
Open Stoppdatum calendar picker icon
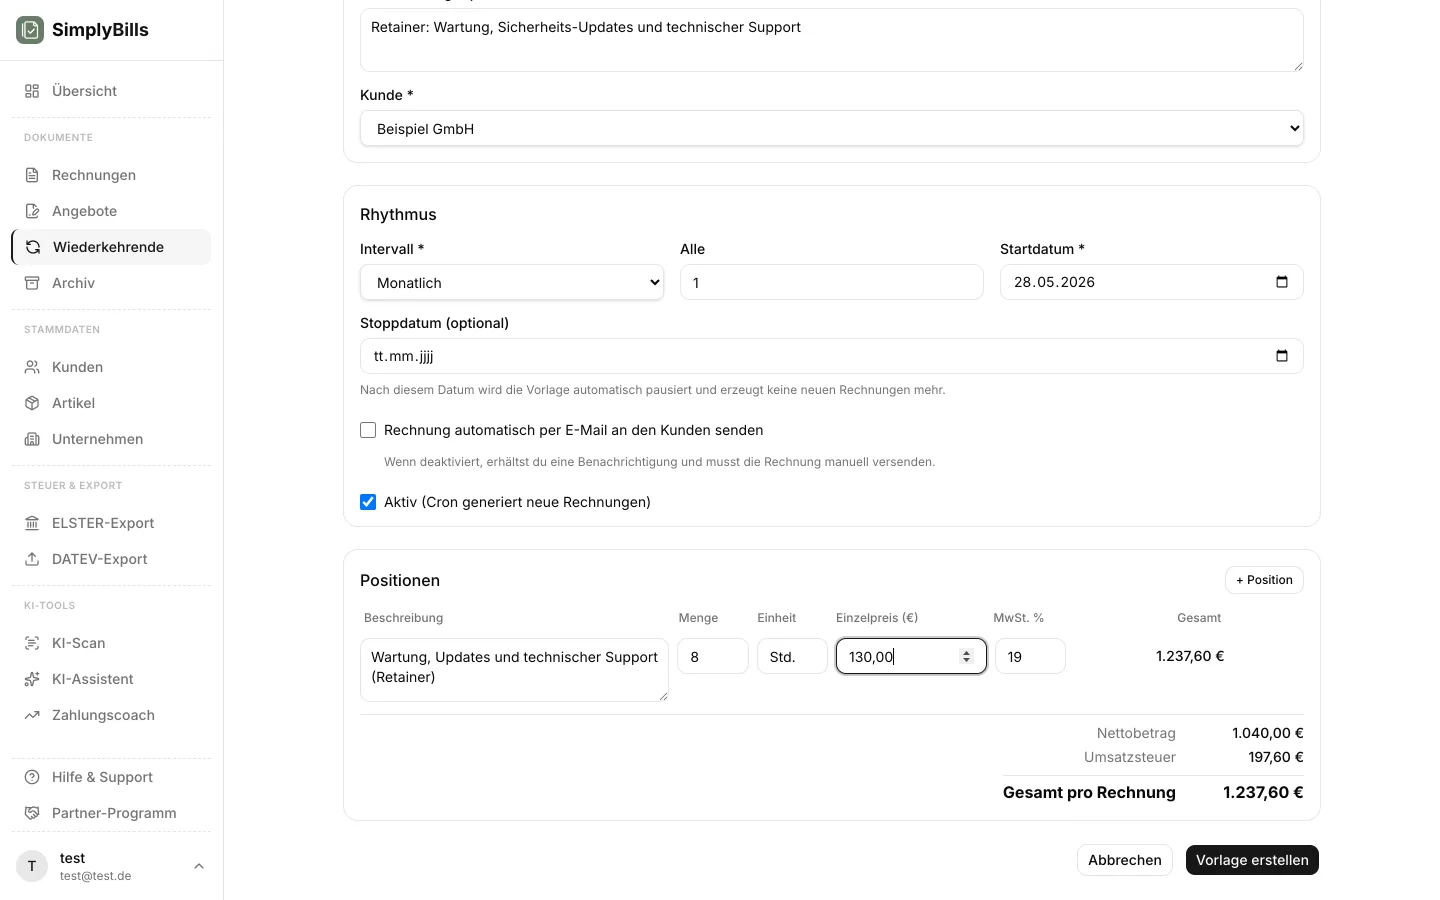[1282, 356]
